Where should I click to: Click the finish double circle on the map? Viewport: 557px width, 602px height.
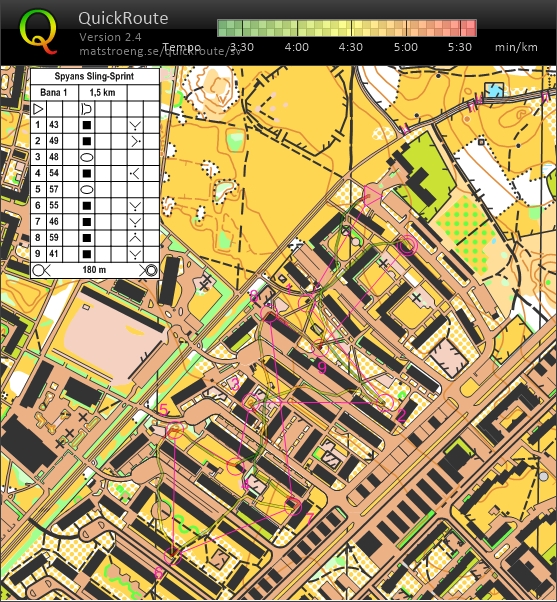pyautogui.click(x=407, y=246)
